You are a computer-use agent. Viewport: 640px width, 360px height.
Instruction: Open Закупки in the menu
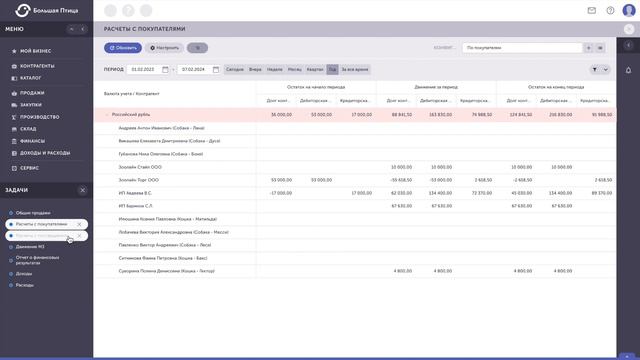[31, 104]
